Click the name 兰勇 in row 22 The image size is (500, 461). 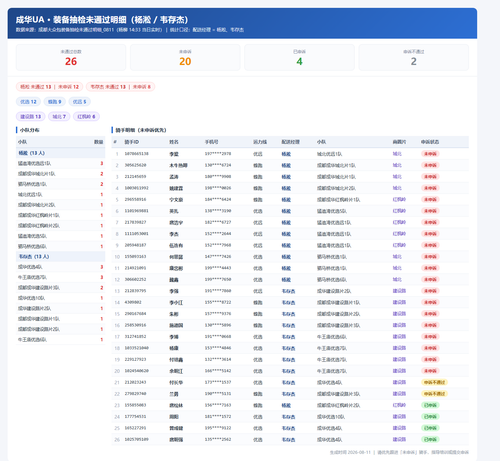(x=174, y=394)
